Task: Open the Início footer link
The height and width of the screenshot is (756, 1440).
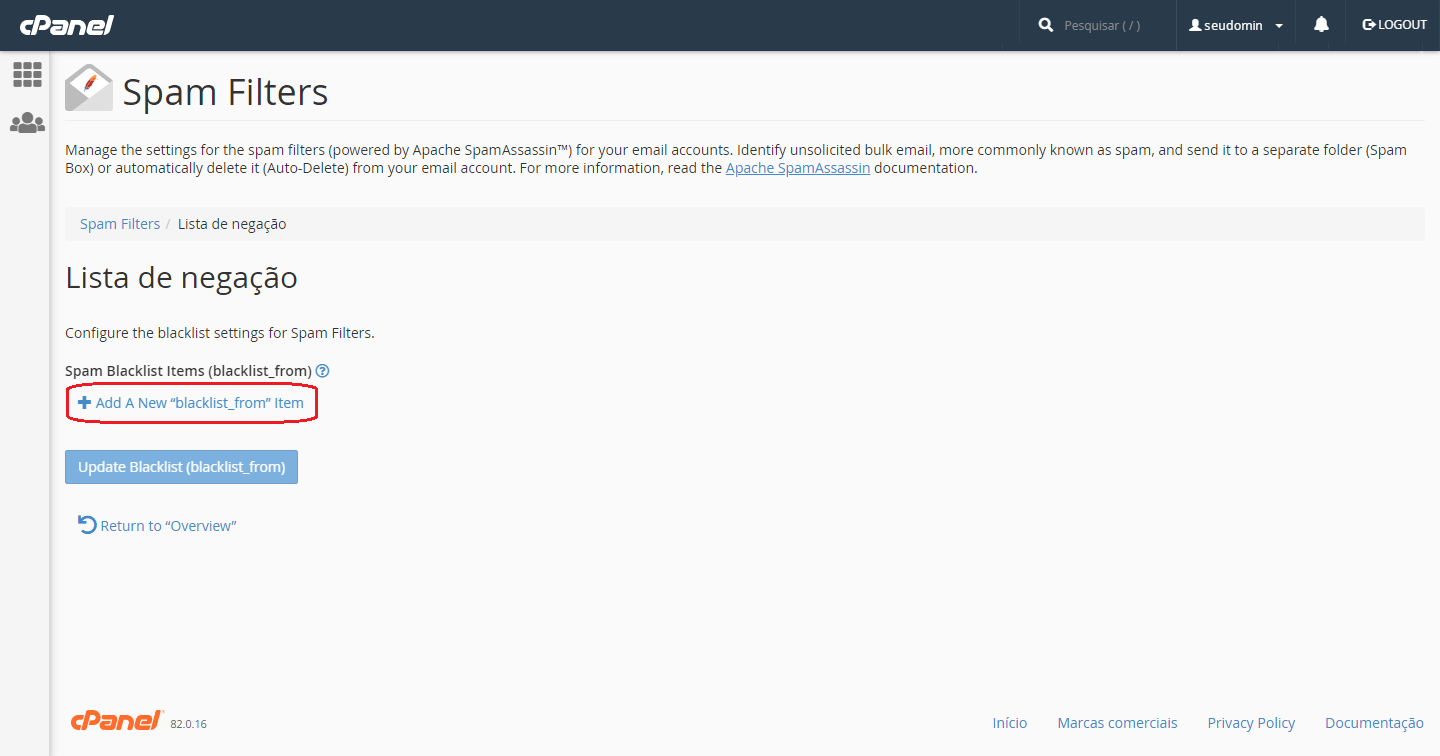Action: (x=1010, y=723)
